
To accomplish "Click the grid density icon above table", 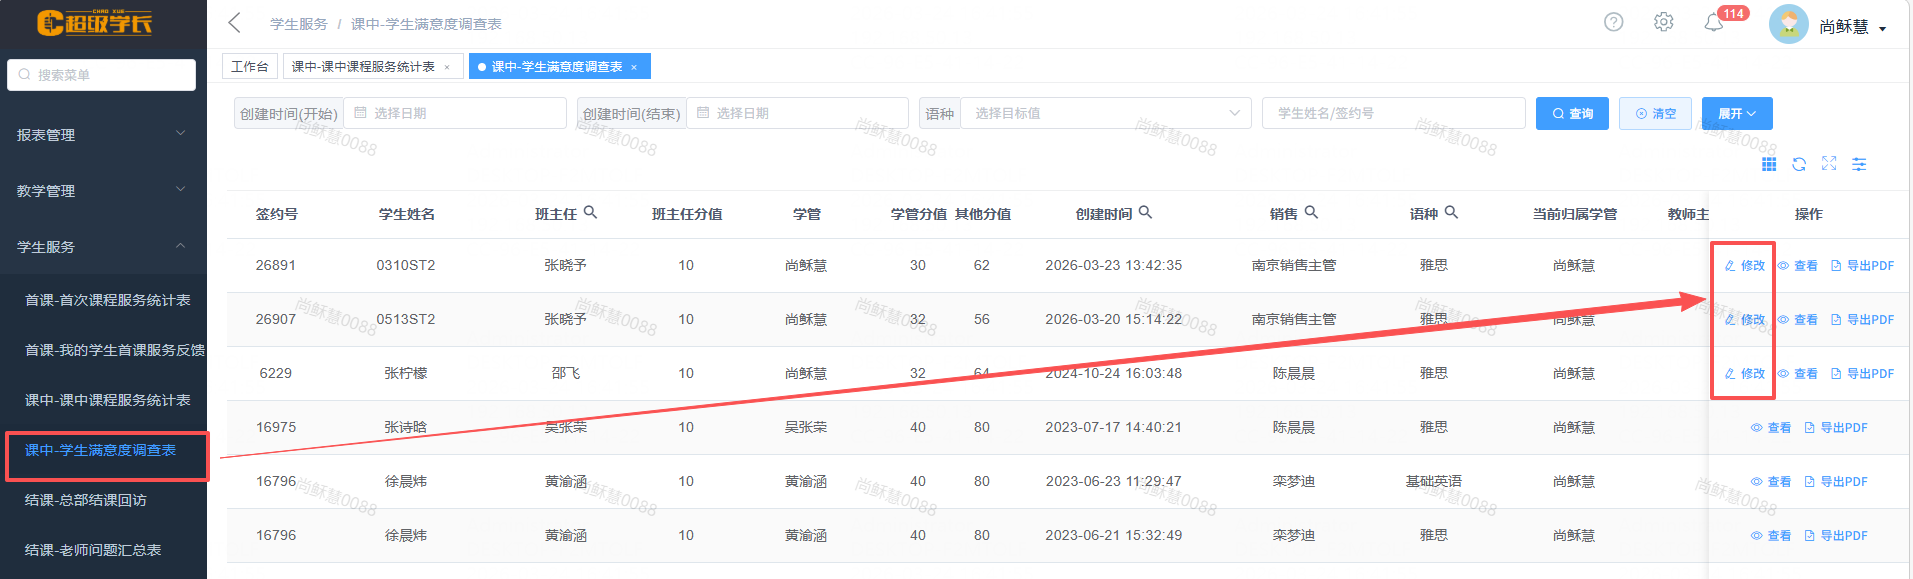I will point(1769,164).
